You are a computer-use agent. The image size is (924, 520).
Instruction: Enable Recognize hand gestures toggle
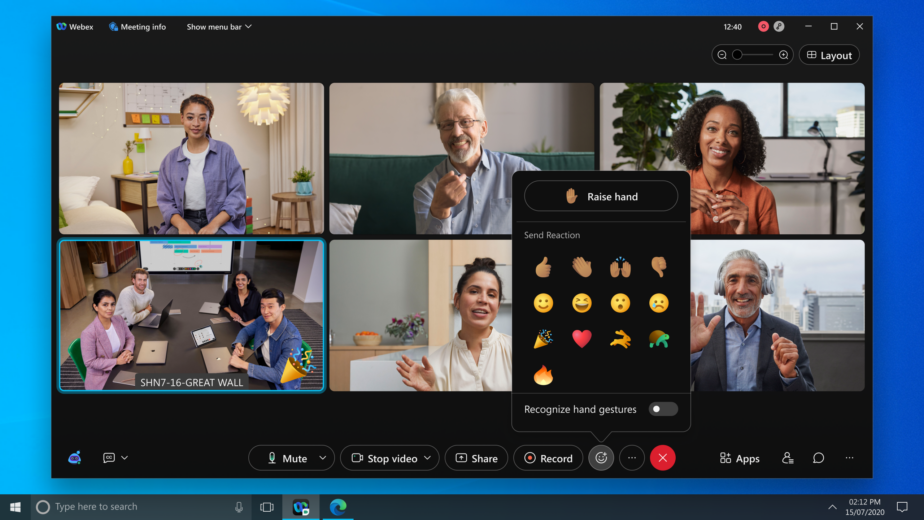coord(662,409)
